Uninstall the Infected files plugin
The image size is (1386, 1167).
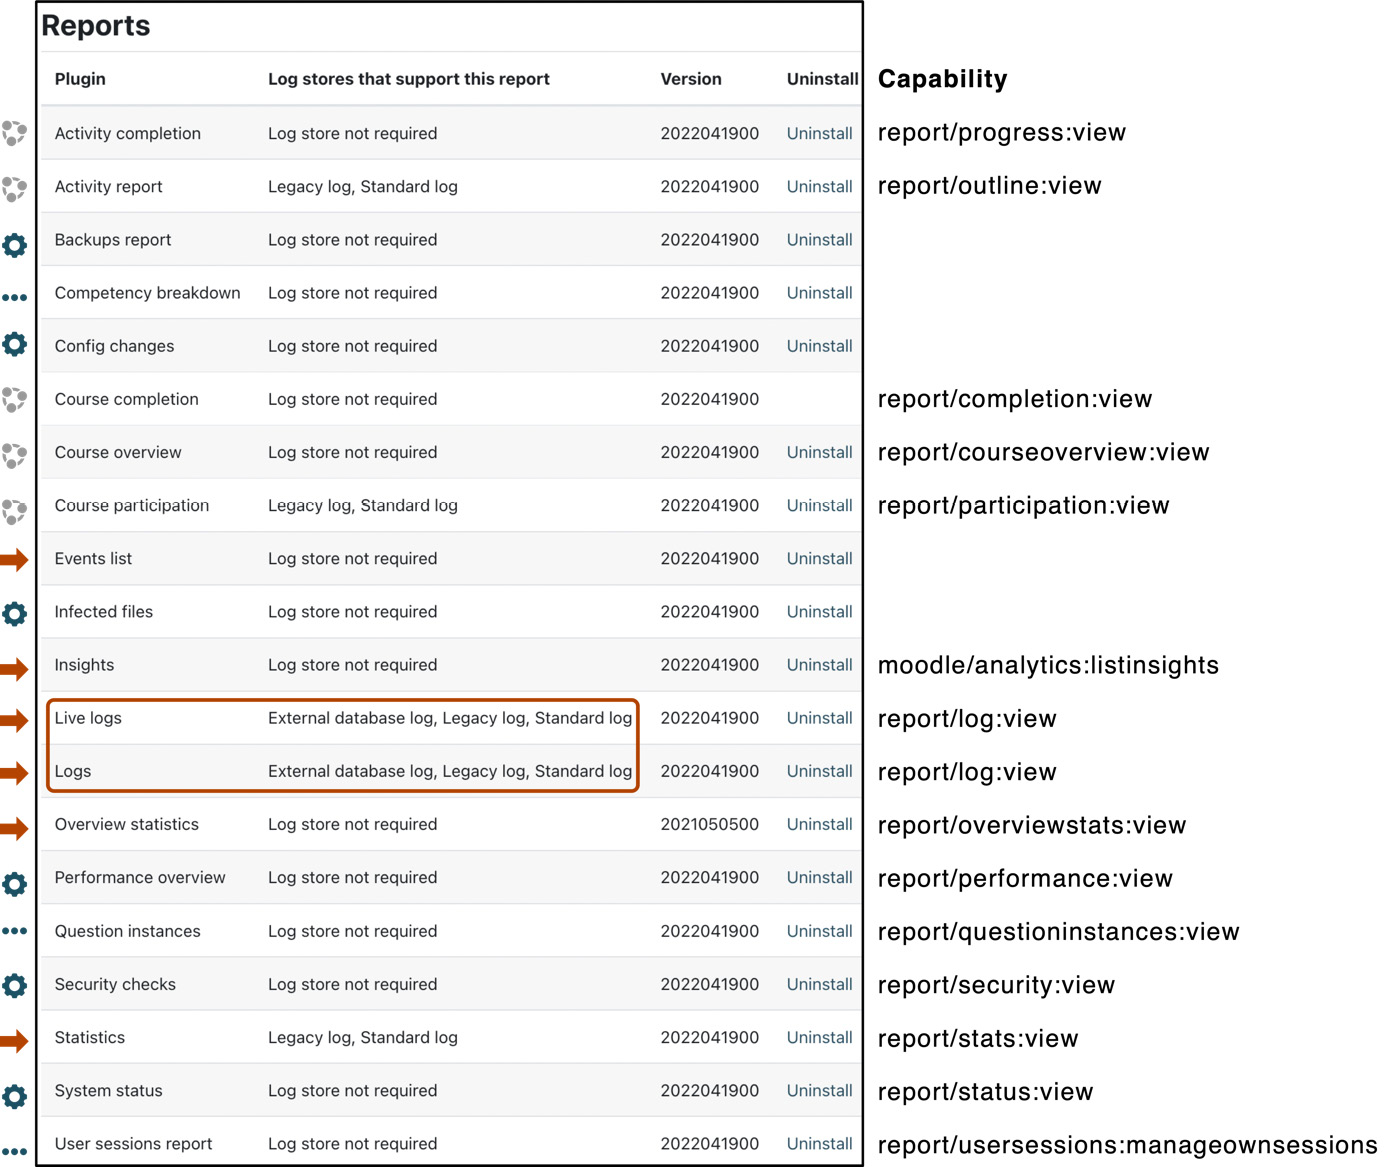tap(819, 612)
